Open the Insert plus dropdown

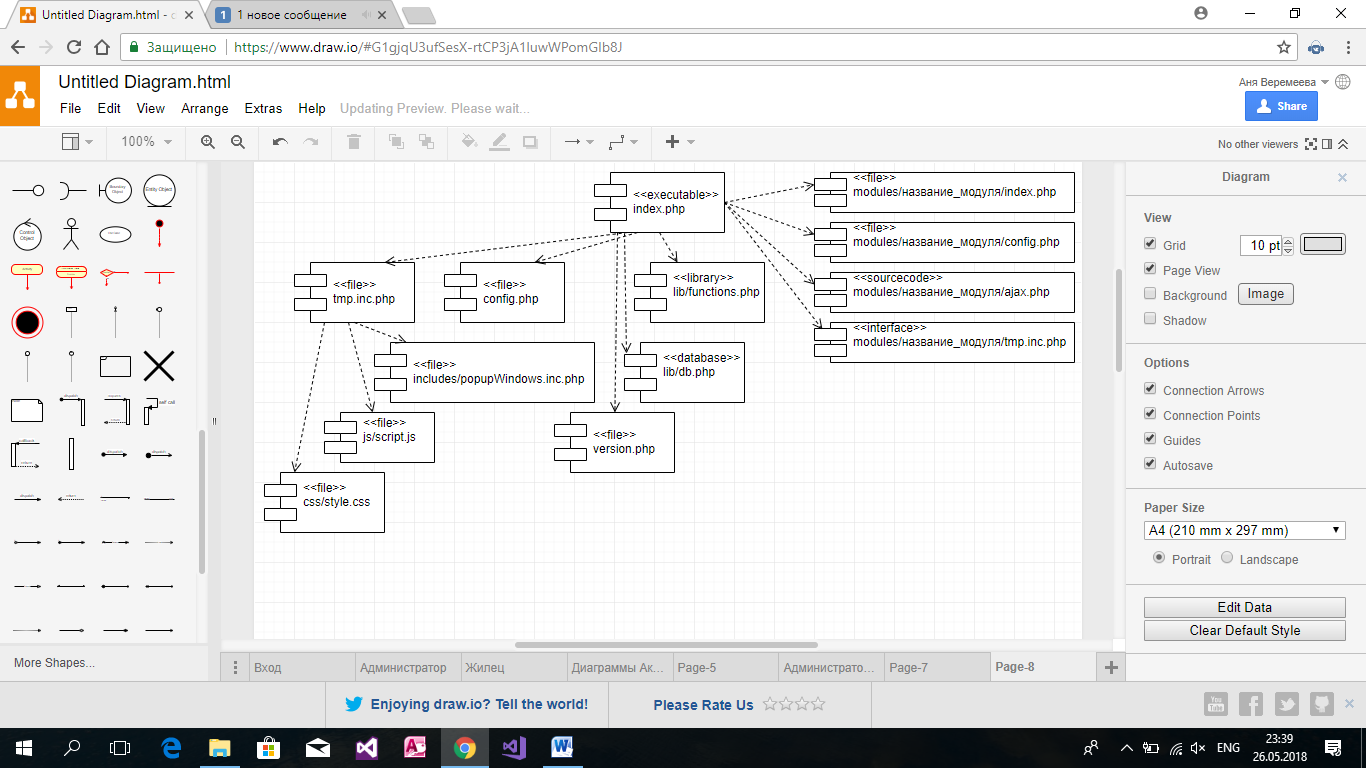680,142
